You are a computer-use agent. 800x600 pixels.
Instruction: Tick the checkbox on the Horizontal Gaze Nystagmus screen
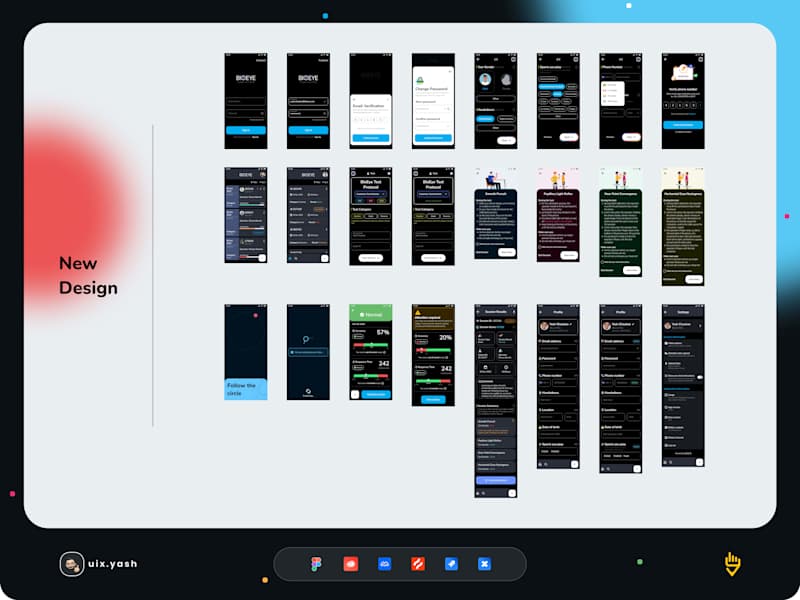coord(665,271)
